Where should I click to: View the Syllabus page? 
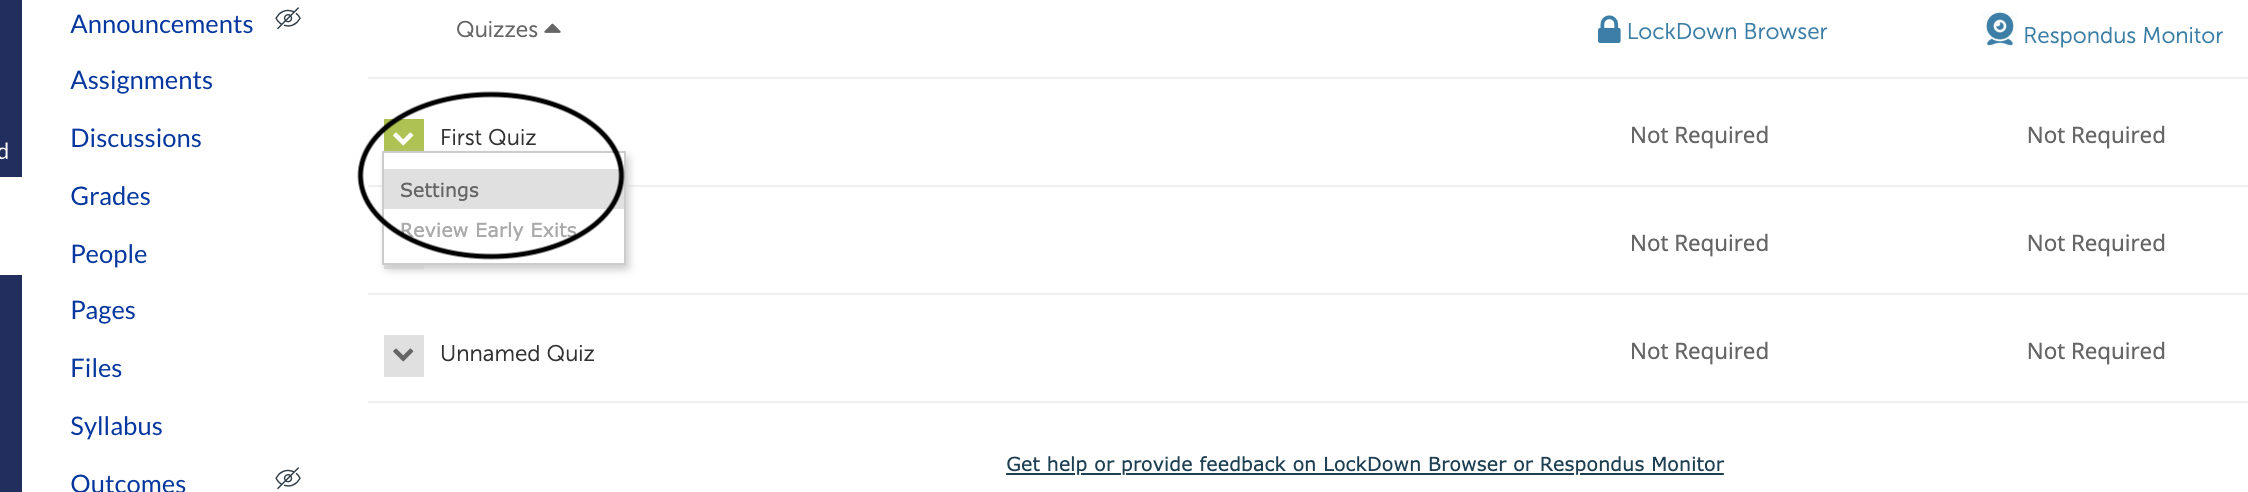[x=117, y=426]
